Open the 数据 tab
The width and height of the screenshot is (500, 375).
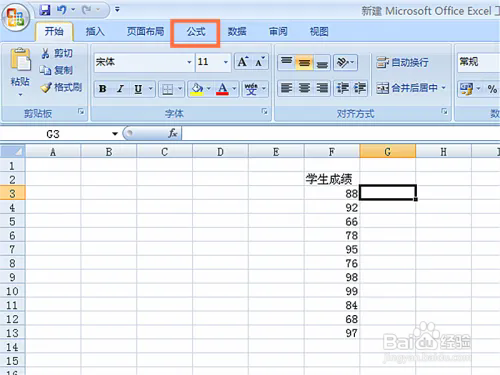coord(237,32)
